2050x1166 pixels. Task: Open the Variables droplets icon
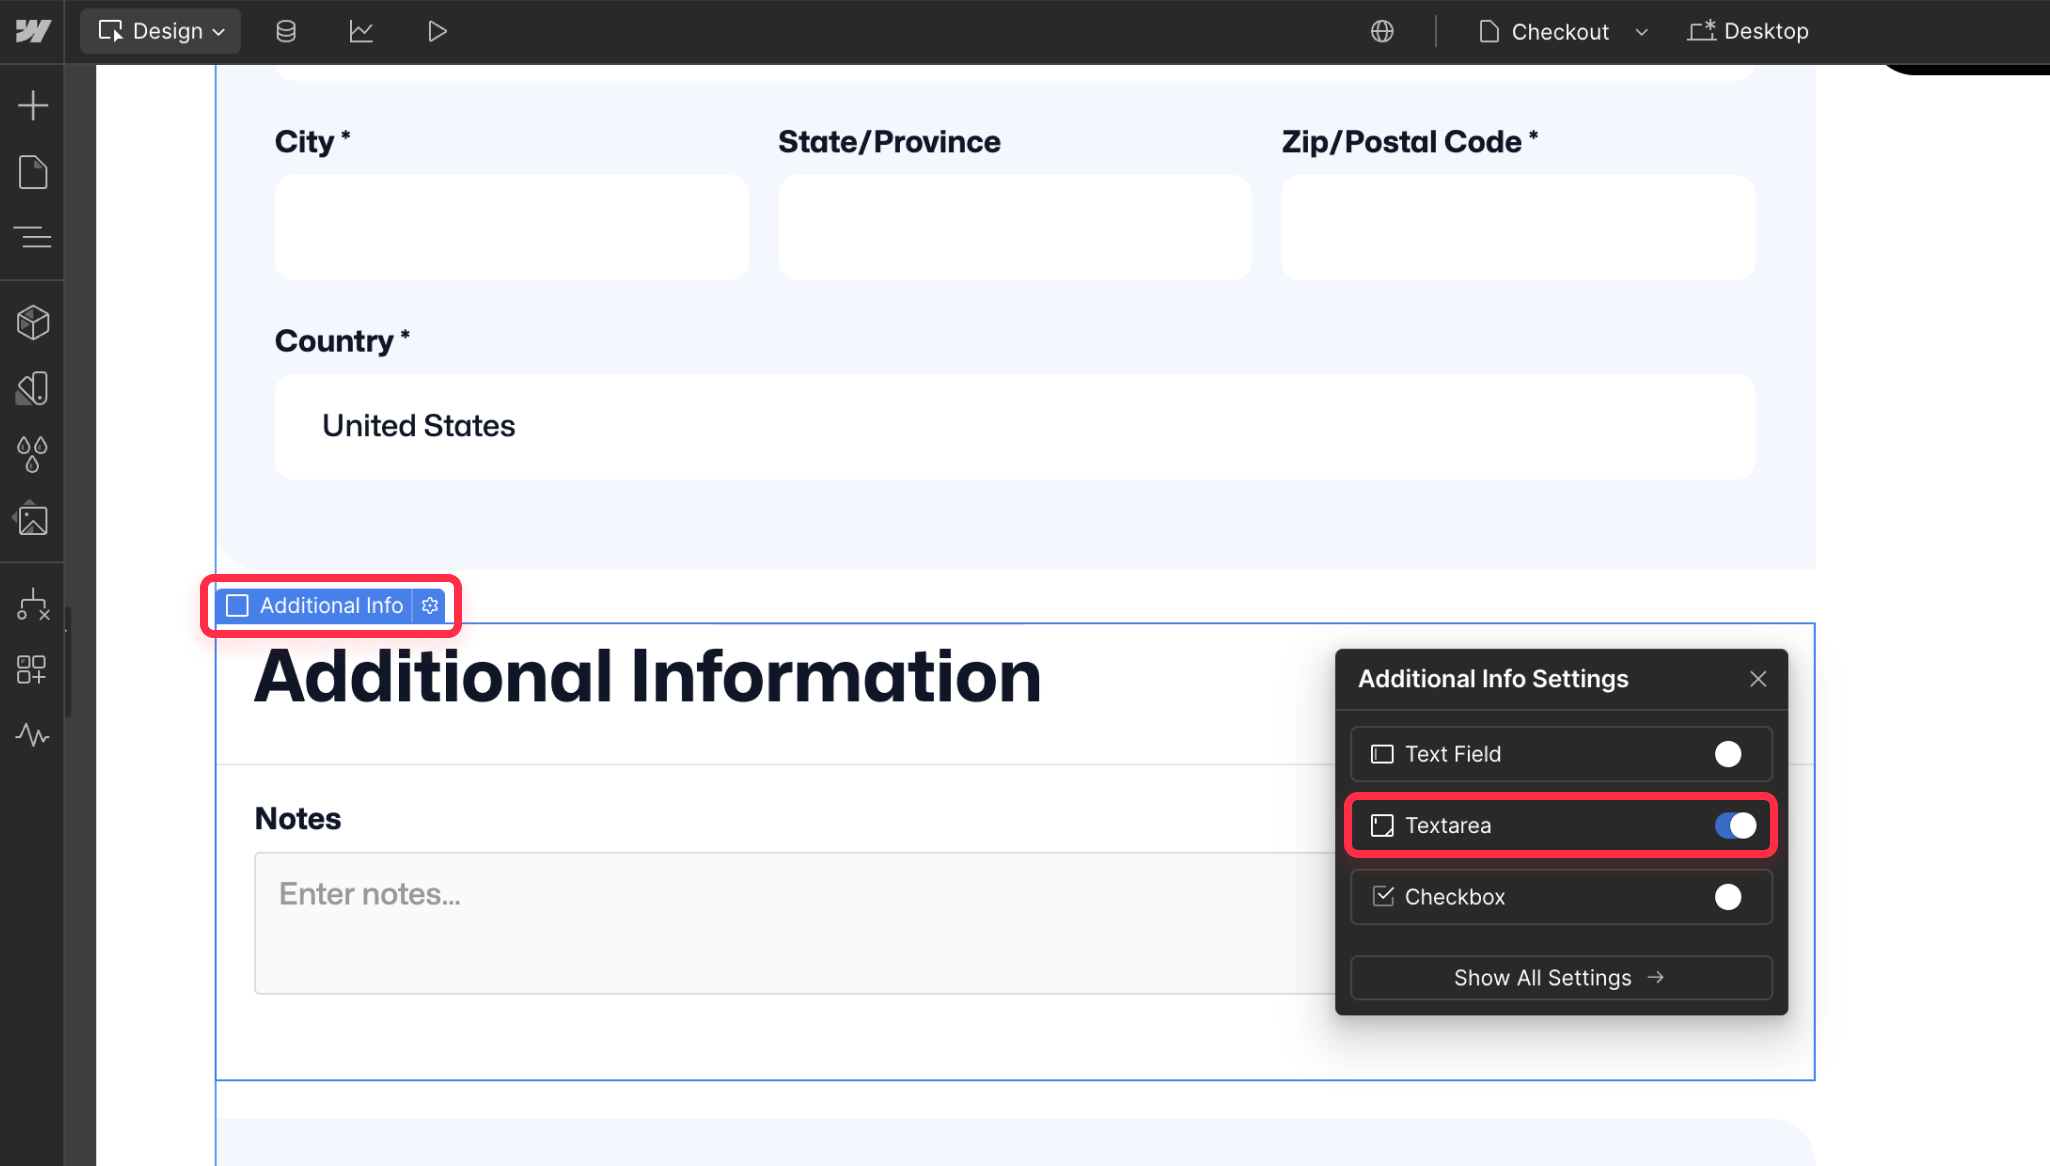click(33, 454)
